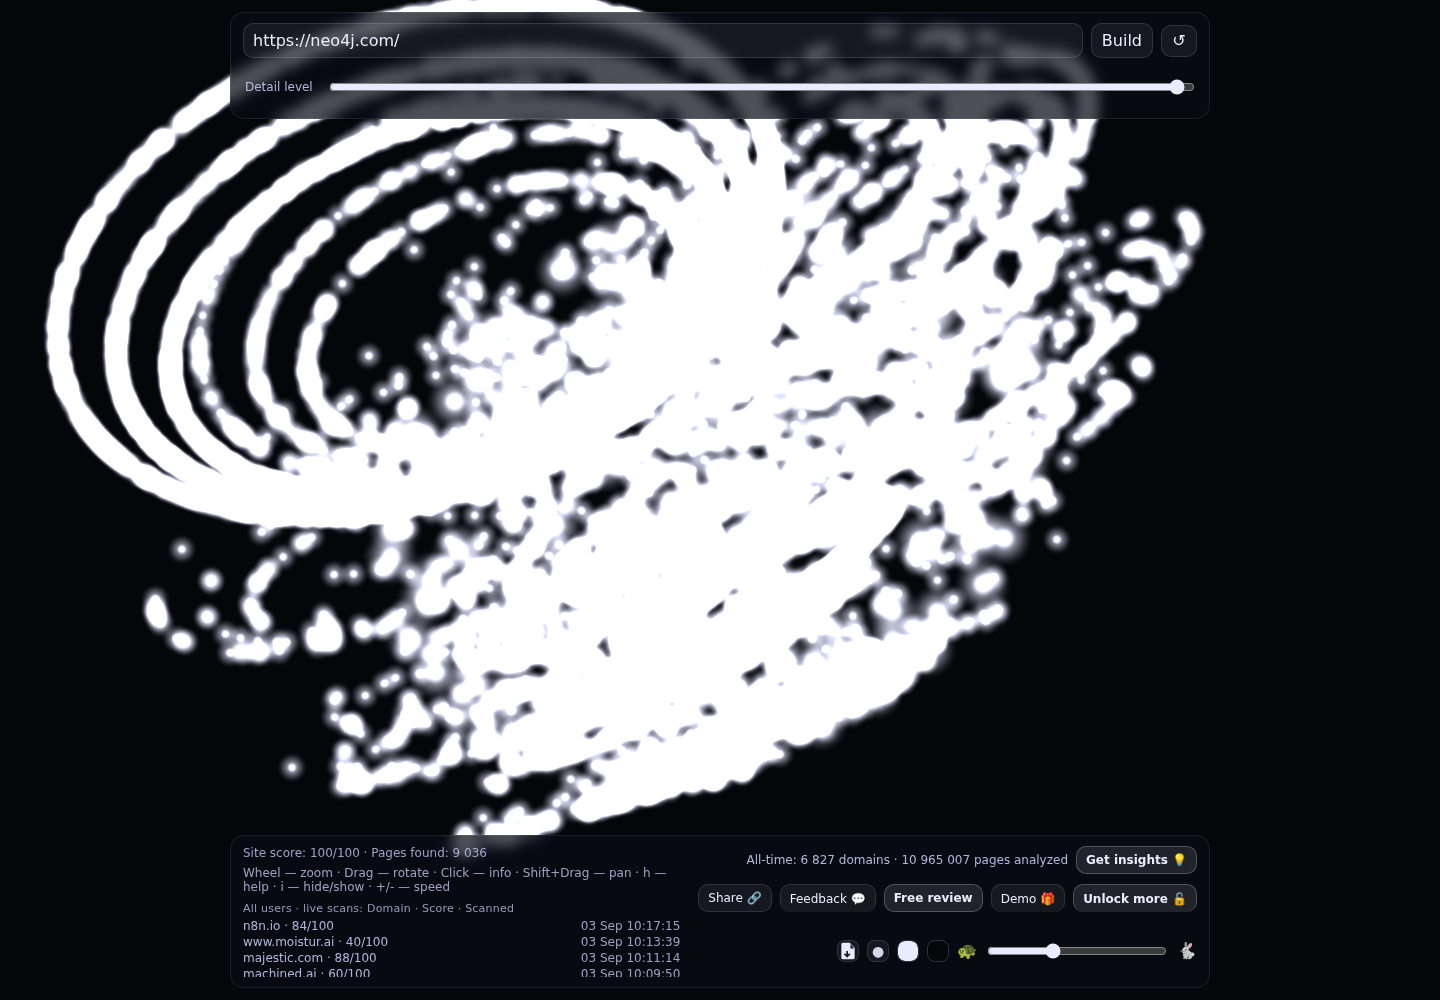Click the Unlock more button
The image size is (1440, 1000).
click(1135, 898)
